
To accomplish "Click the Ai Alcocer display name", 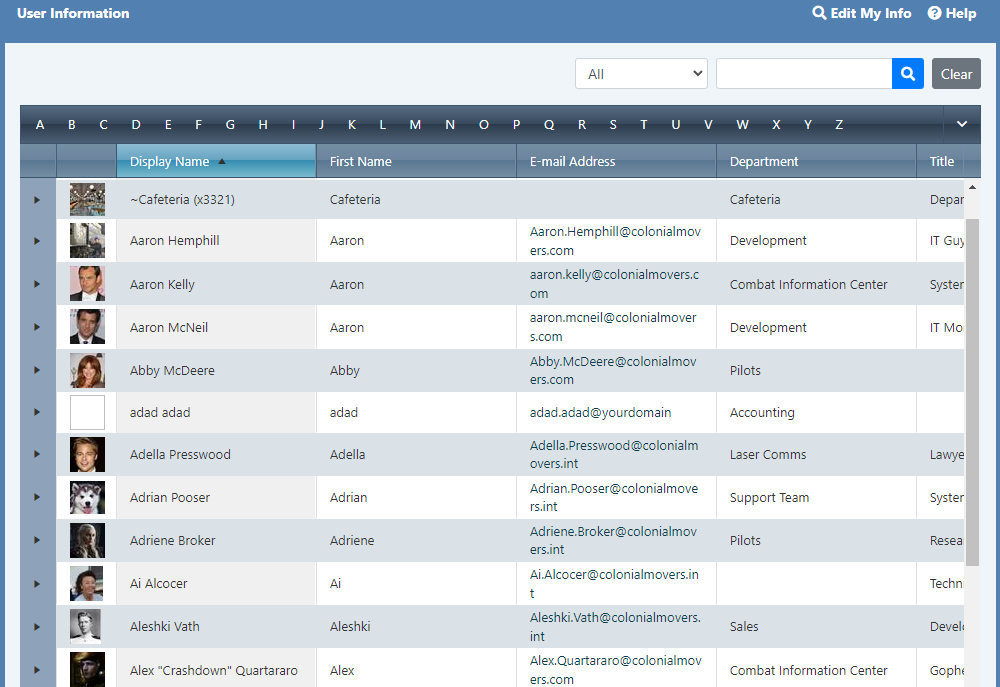I will (158, 584).
